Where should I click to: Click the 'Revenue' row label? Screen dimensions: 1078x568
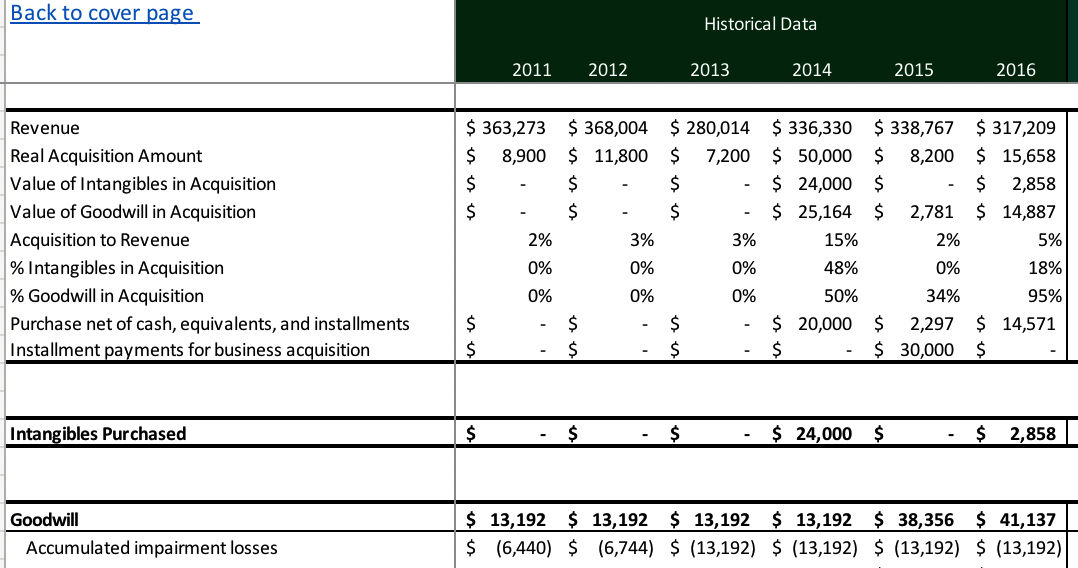click(45, 128)
